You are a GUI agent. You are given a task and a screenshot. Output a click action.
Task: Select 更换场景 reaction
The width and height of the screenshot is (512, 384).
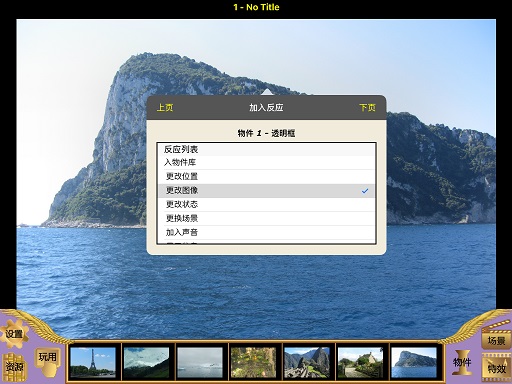tap(266, 218)
